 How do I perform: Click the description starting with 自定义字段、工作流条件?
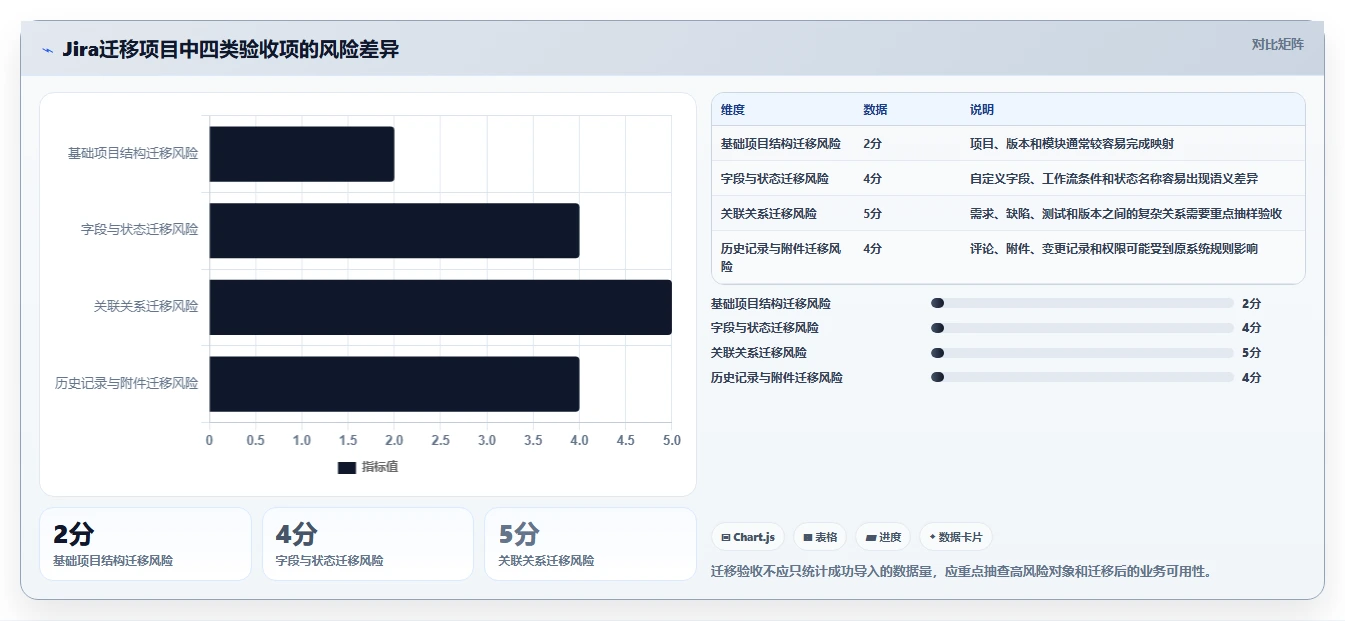pos(1114,179)
